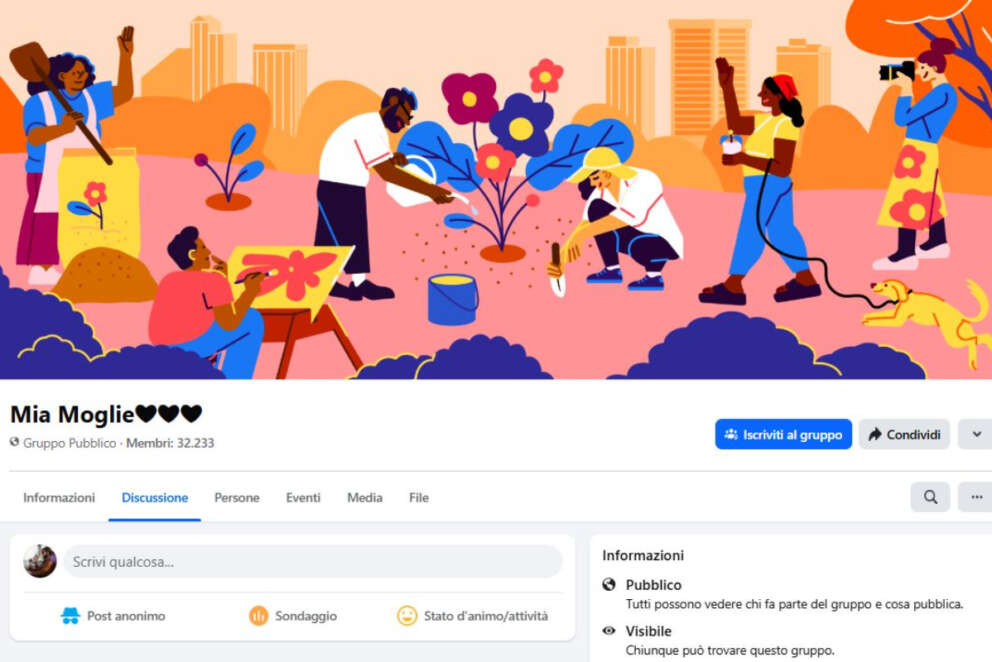The image size is (992, 662).
Task: Click the Stato d'animo smiley icon
Action: [407, 616]
